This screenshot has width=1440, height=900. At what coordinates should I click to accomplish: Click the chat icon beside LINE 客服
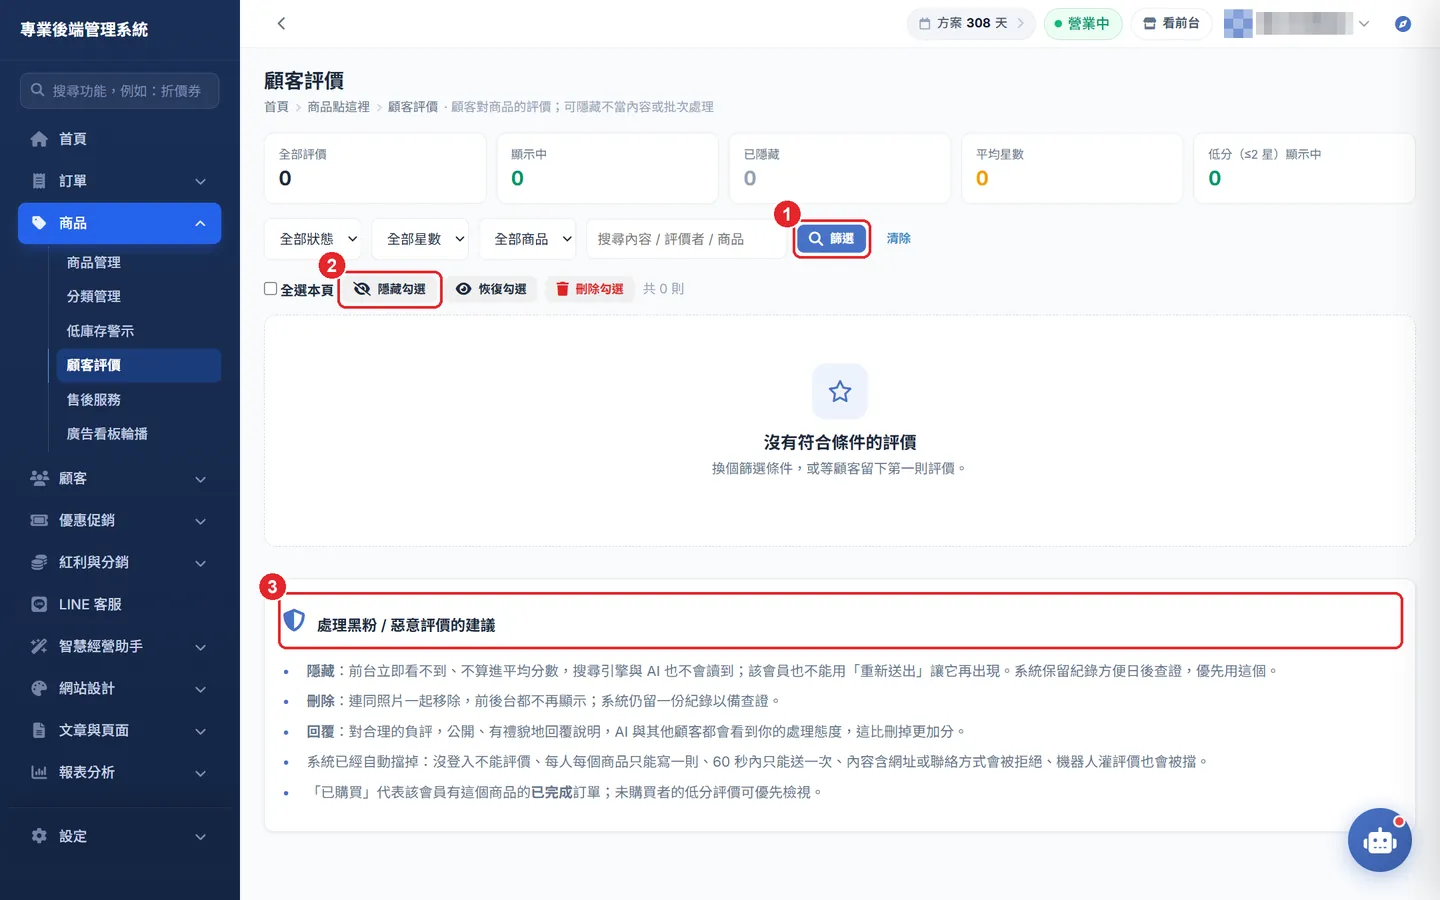[x=39, y=604]
